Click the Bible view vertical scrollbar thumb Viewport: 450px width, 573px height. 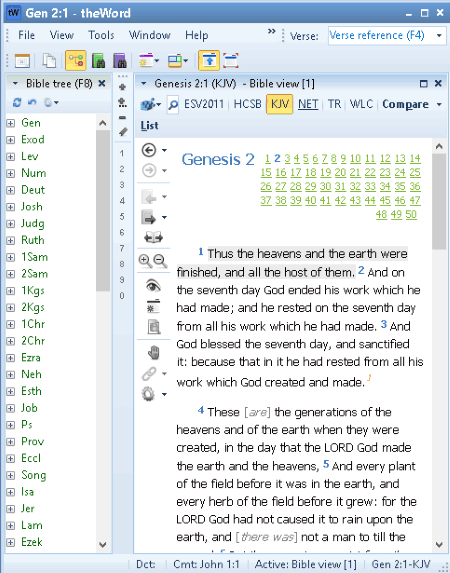tap(439, 201)
